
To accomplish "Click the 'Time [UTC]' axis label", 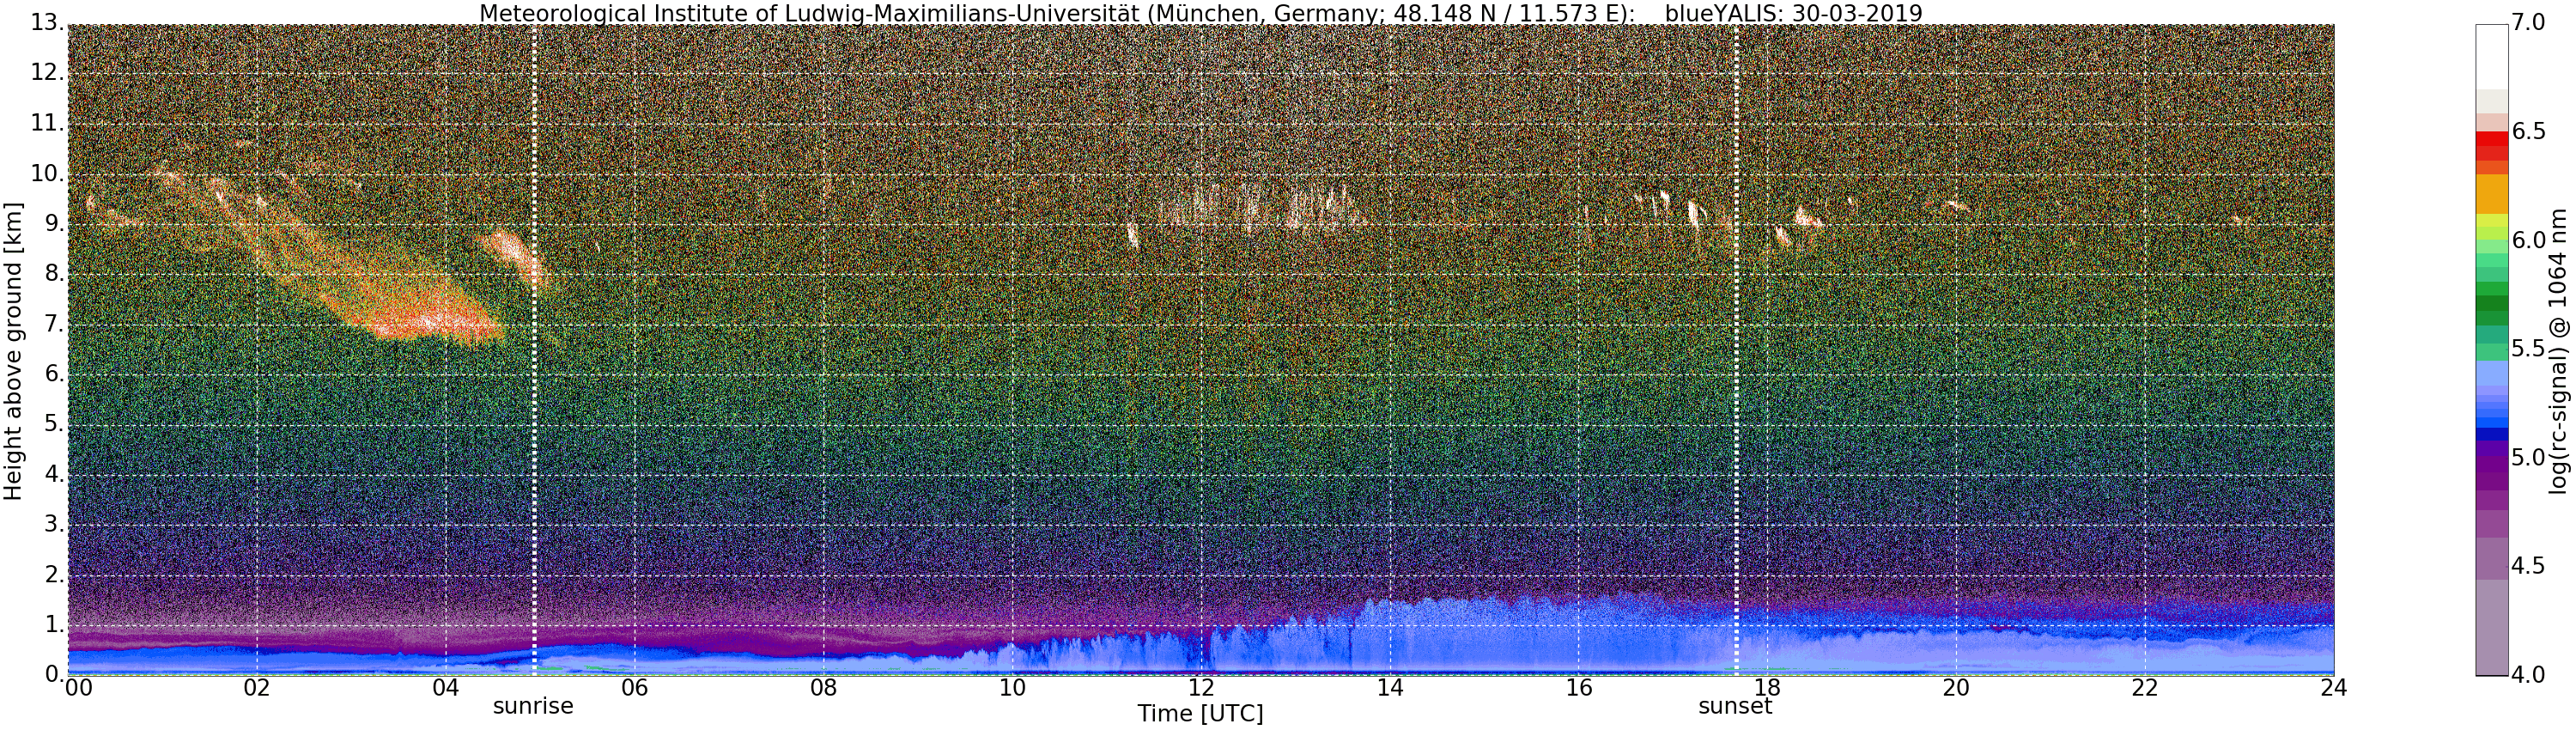I will [1200, 714].
